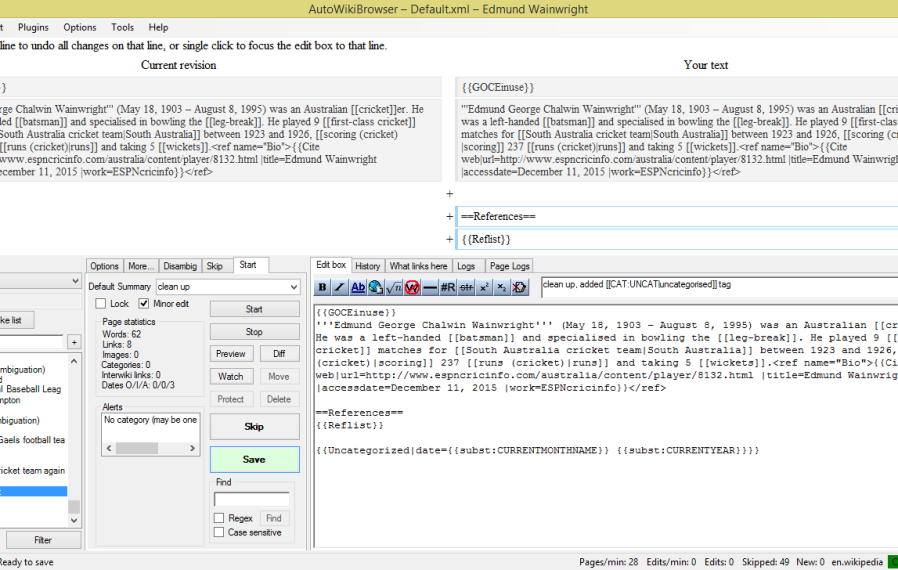Image resolution: width=898 pixels, height=570 pixels.
Task: Save the page with the green Save button
Action: coord(254,459)
